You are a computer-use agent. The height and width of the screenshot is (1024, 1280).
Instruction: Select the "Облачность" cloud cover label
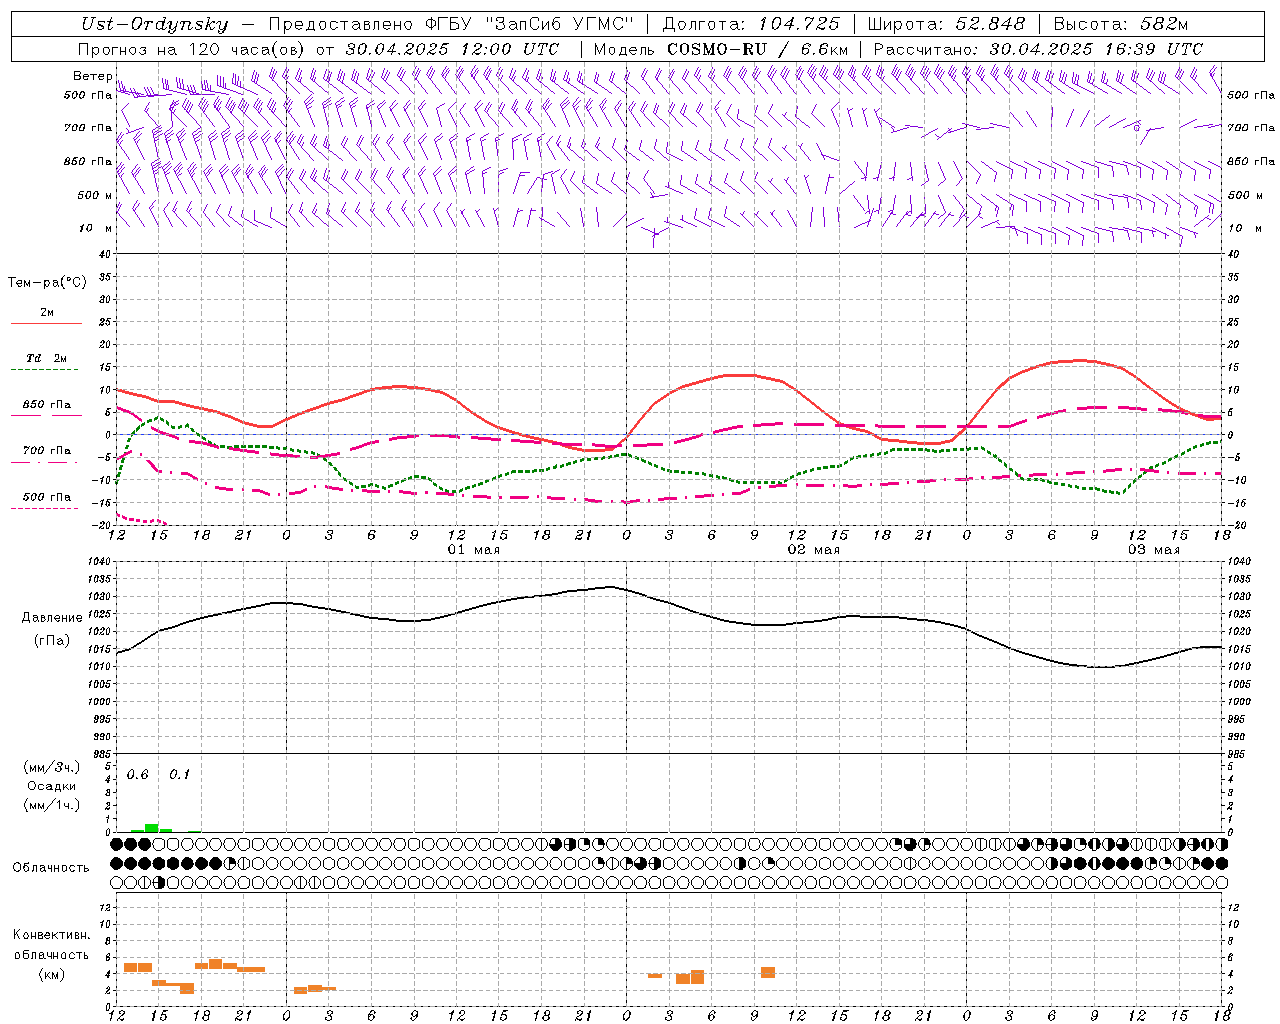(x=51, y=868)
